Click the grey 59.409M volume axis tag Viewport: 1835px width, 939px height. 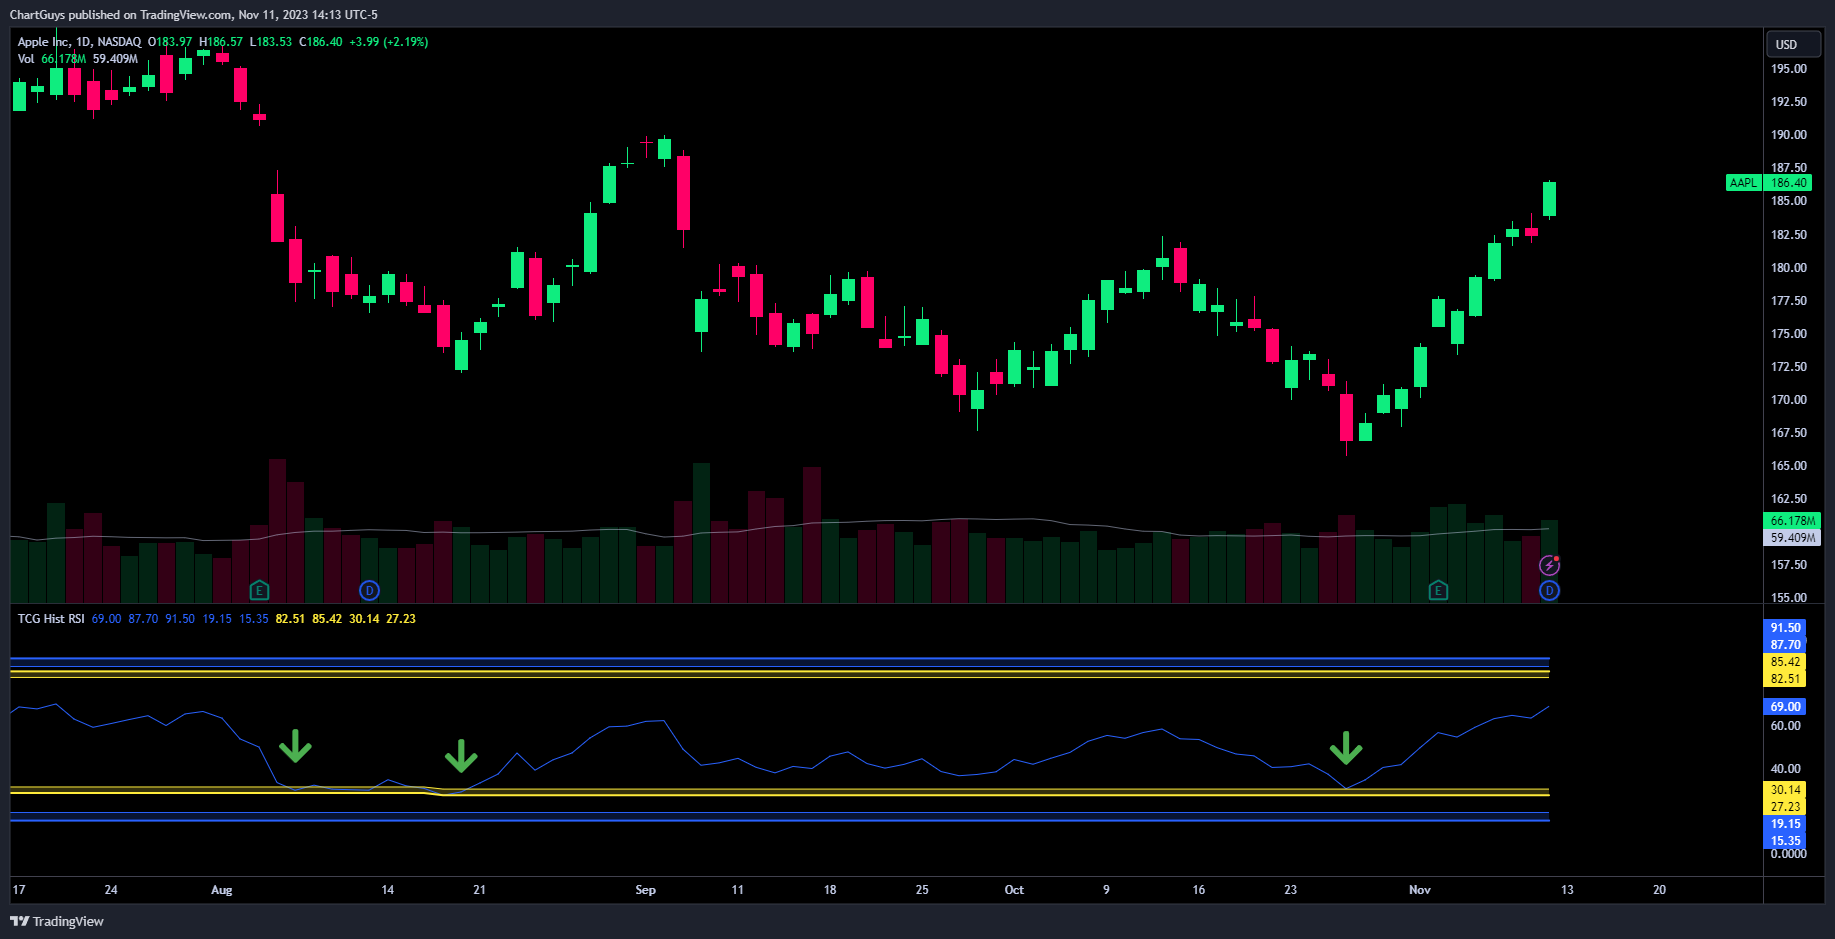[1792, 538]
